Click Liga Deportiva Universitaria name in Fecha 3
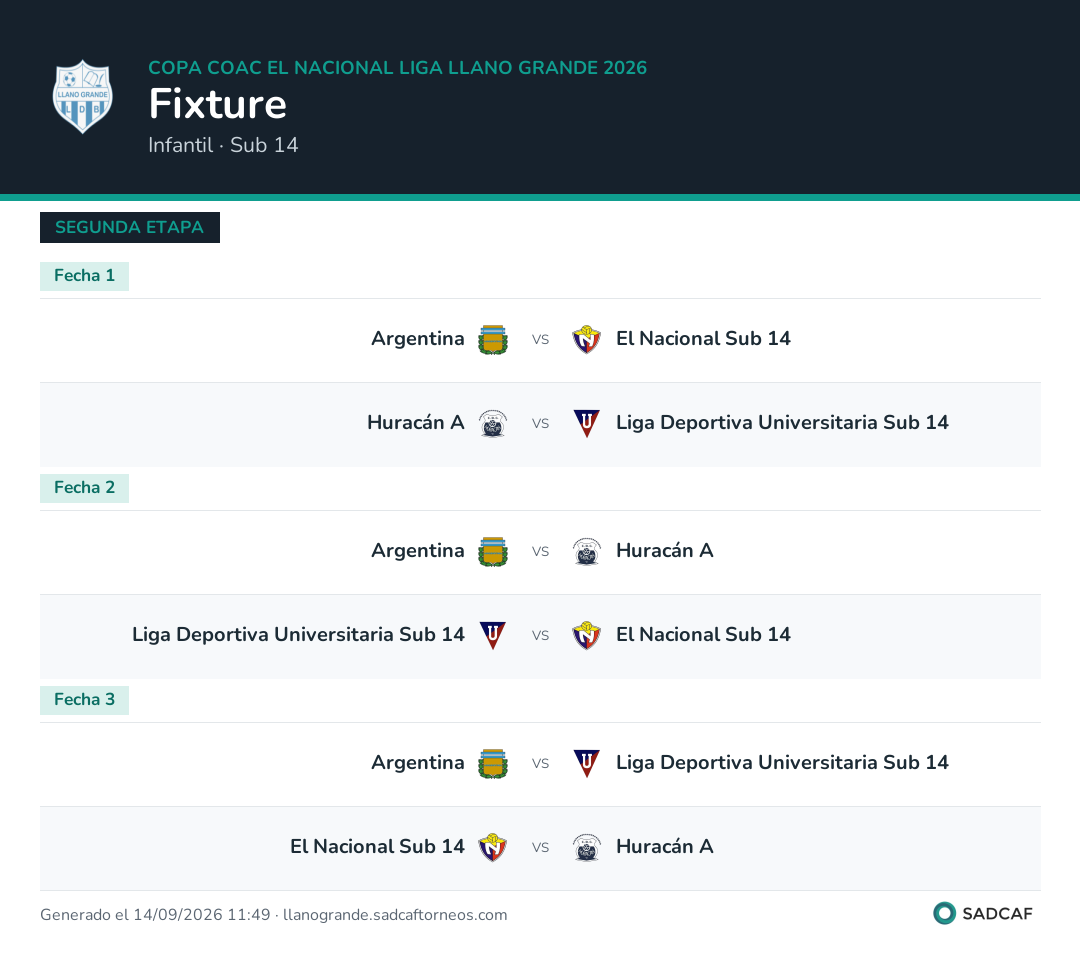This screenshot has width=1080, height=966. [782, 763]
